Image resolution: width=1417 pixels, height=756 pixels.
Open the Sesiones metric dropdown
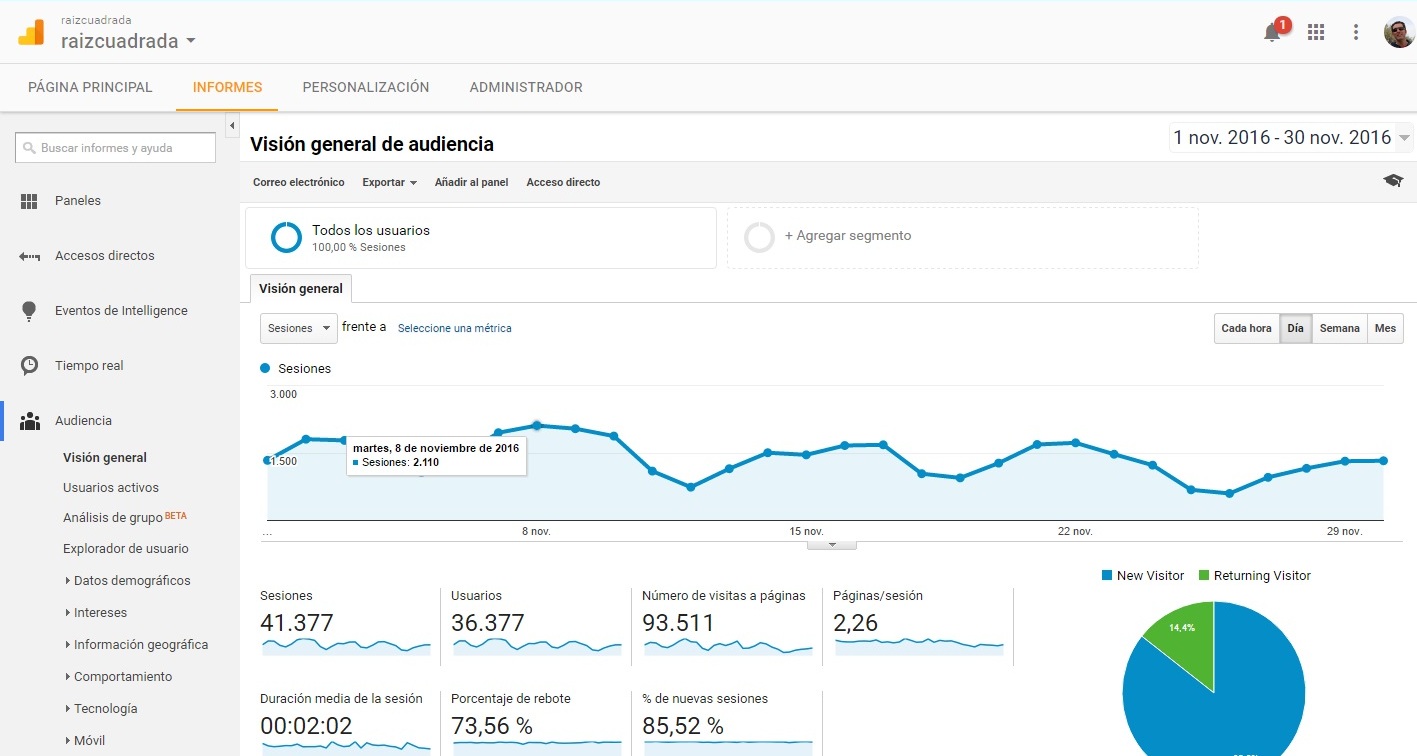[x=298, y=328]
